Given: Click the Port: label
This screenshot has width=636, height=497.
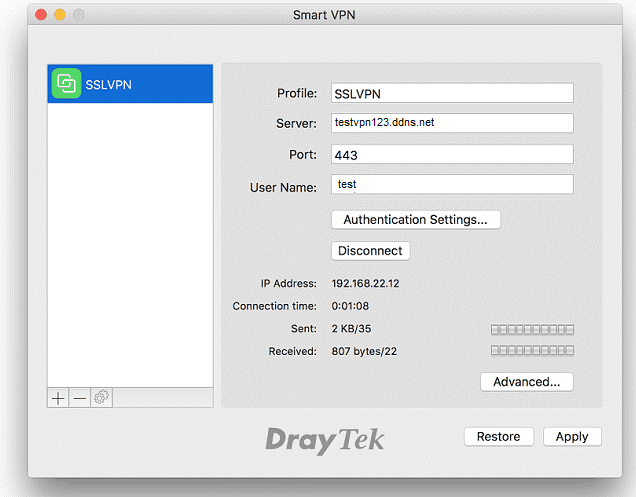Looking at the screenshot, I should tap(303, 155).
